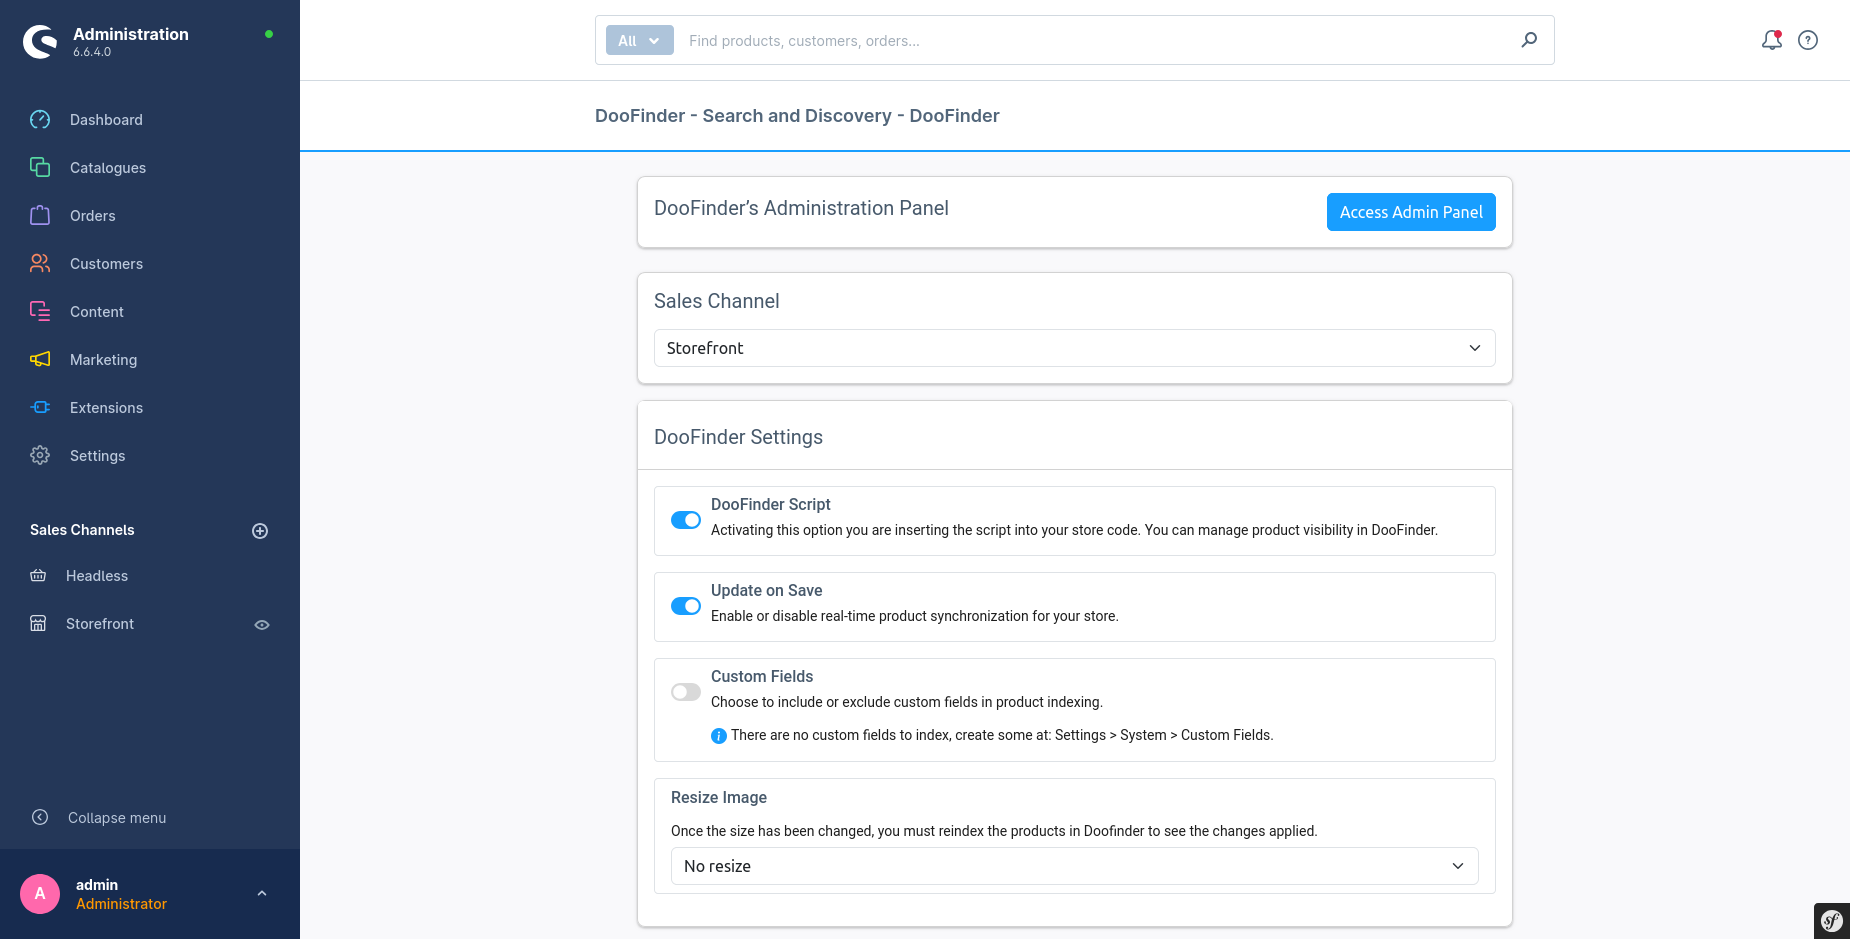Image resolution: width=1850 pixels, height=939 pixels.
Task: Click the Extensions plug icon
Action: point(40,408)
